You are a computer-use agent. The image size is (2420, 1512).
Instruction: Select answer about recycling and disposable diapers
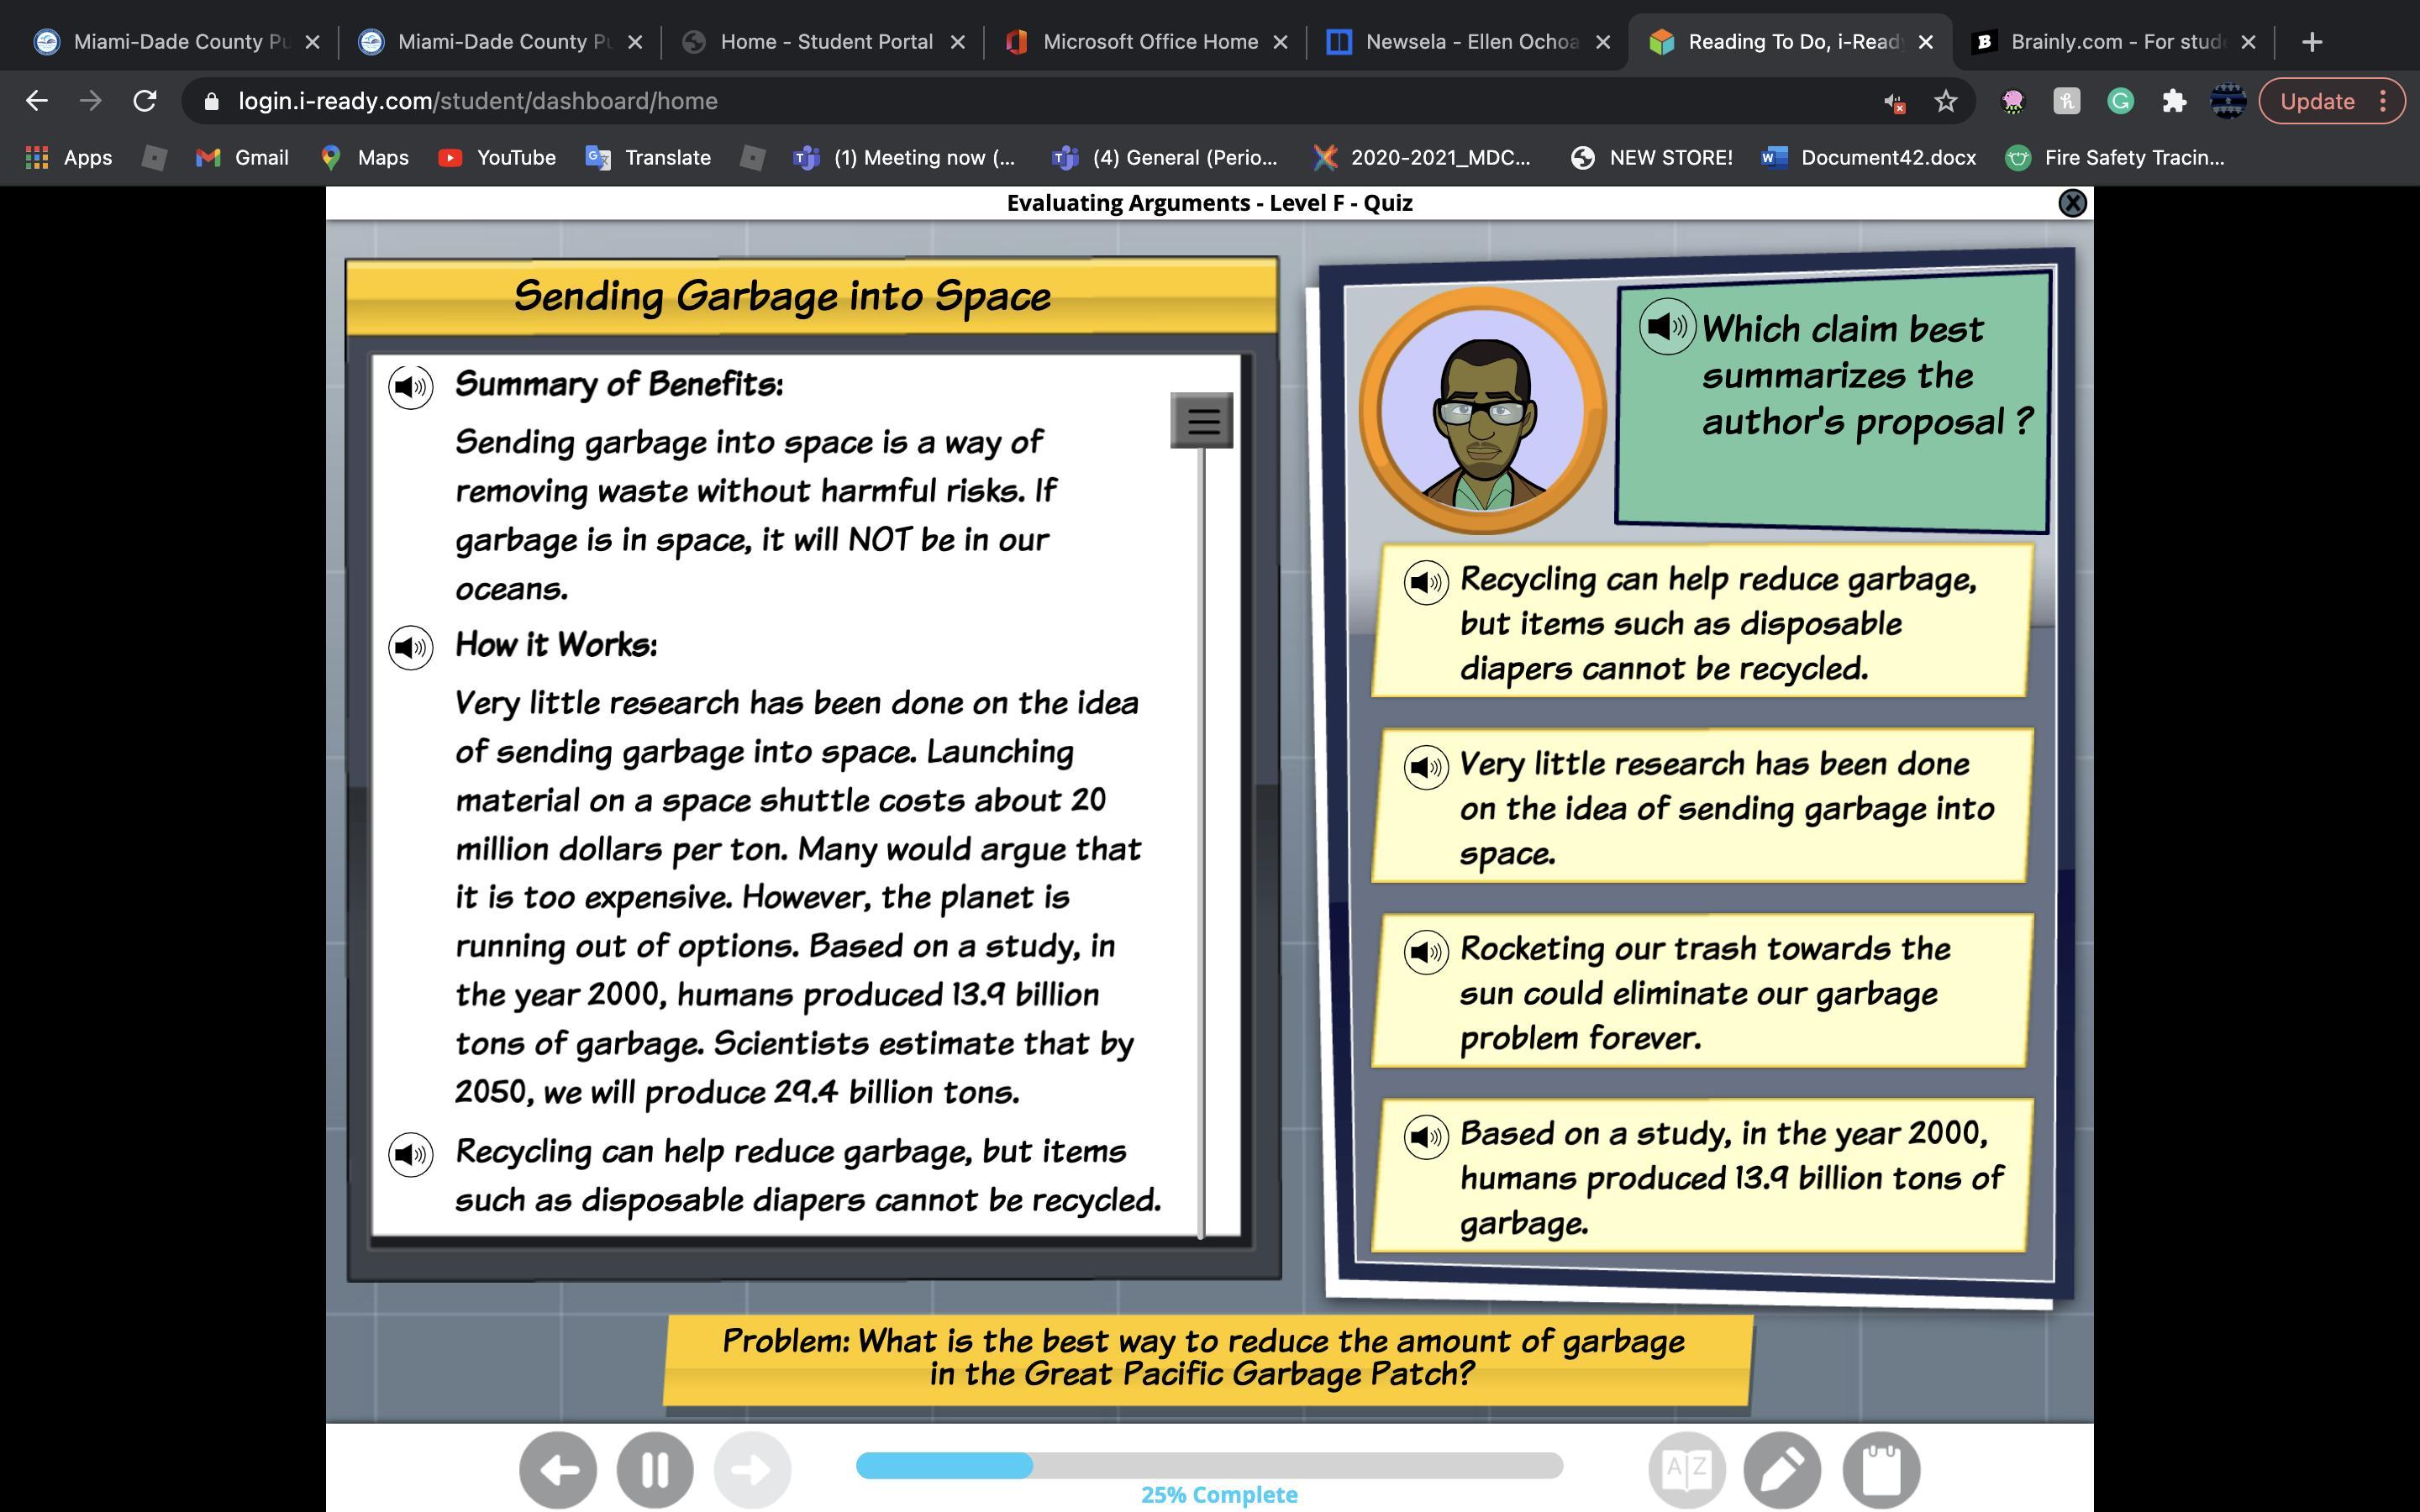pos(1716,623)
